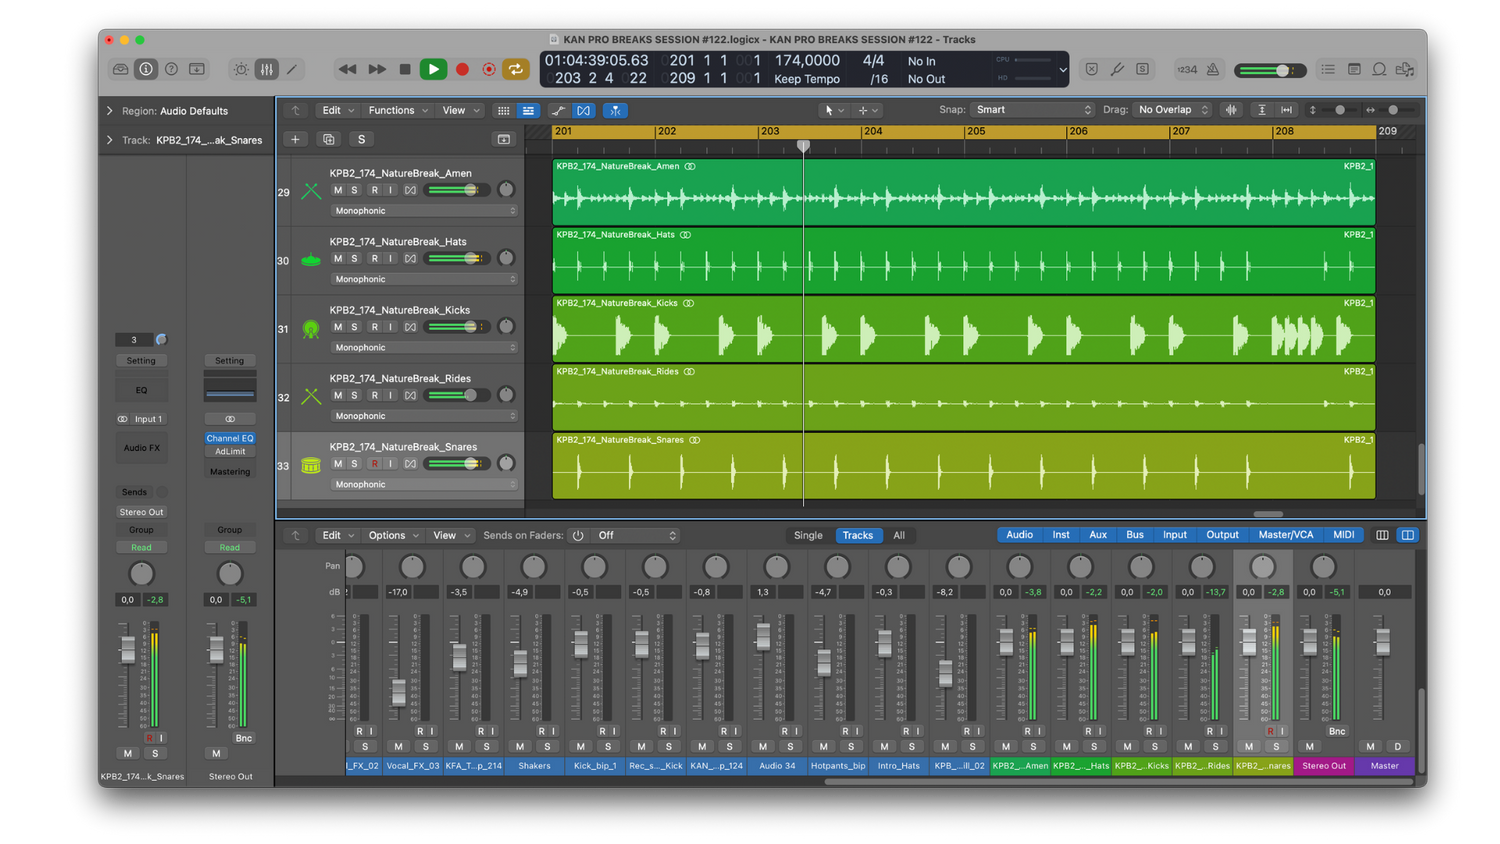The height and width of the screenshot is (844, 1500).
Task: Mute the KPB2_174_NatureBreak_Amen track
Action: pyautogui.click(x=338, y=189)
